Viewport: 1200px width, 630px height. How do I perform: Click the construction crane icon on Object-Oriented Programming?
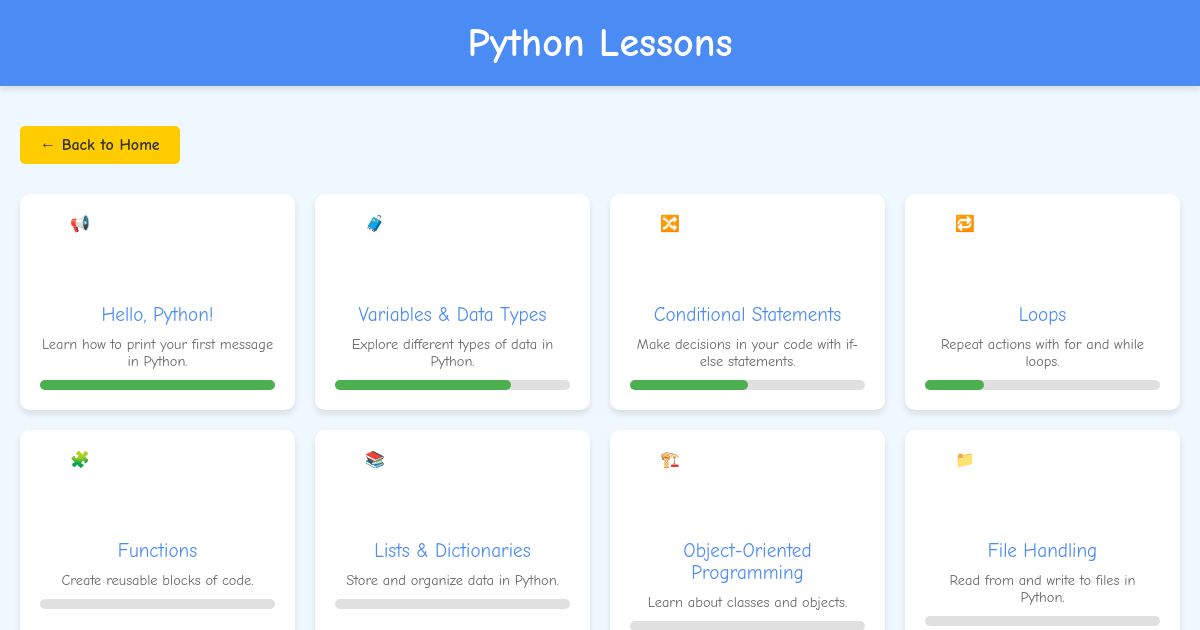[x=669, y=459]
